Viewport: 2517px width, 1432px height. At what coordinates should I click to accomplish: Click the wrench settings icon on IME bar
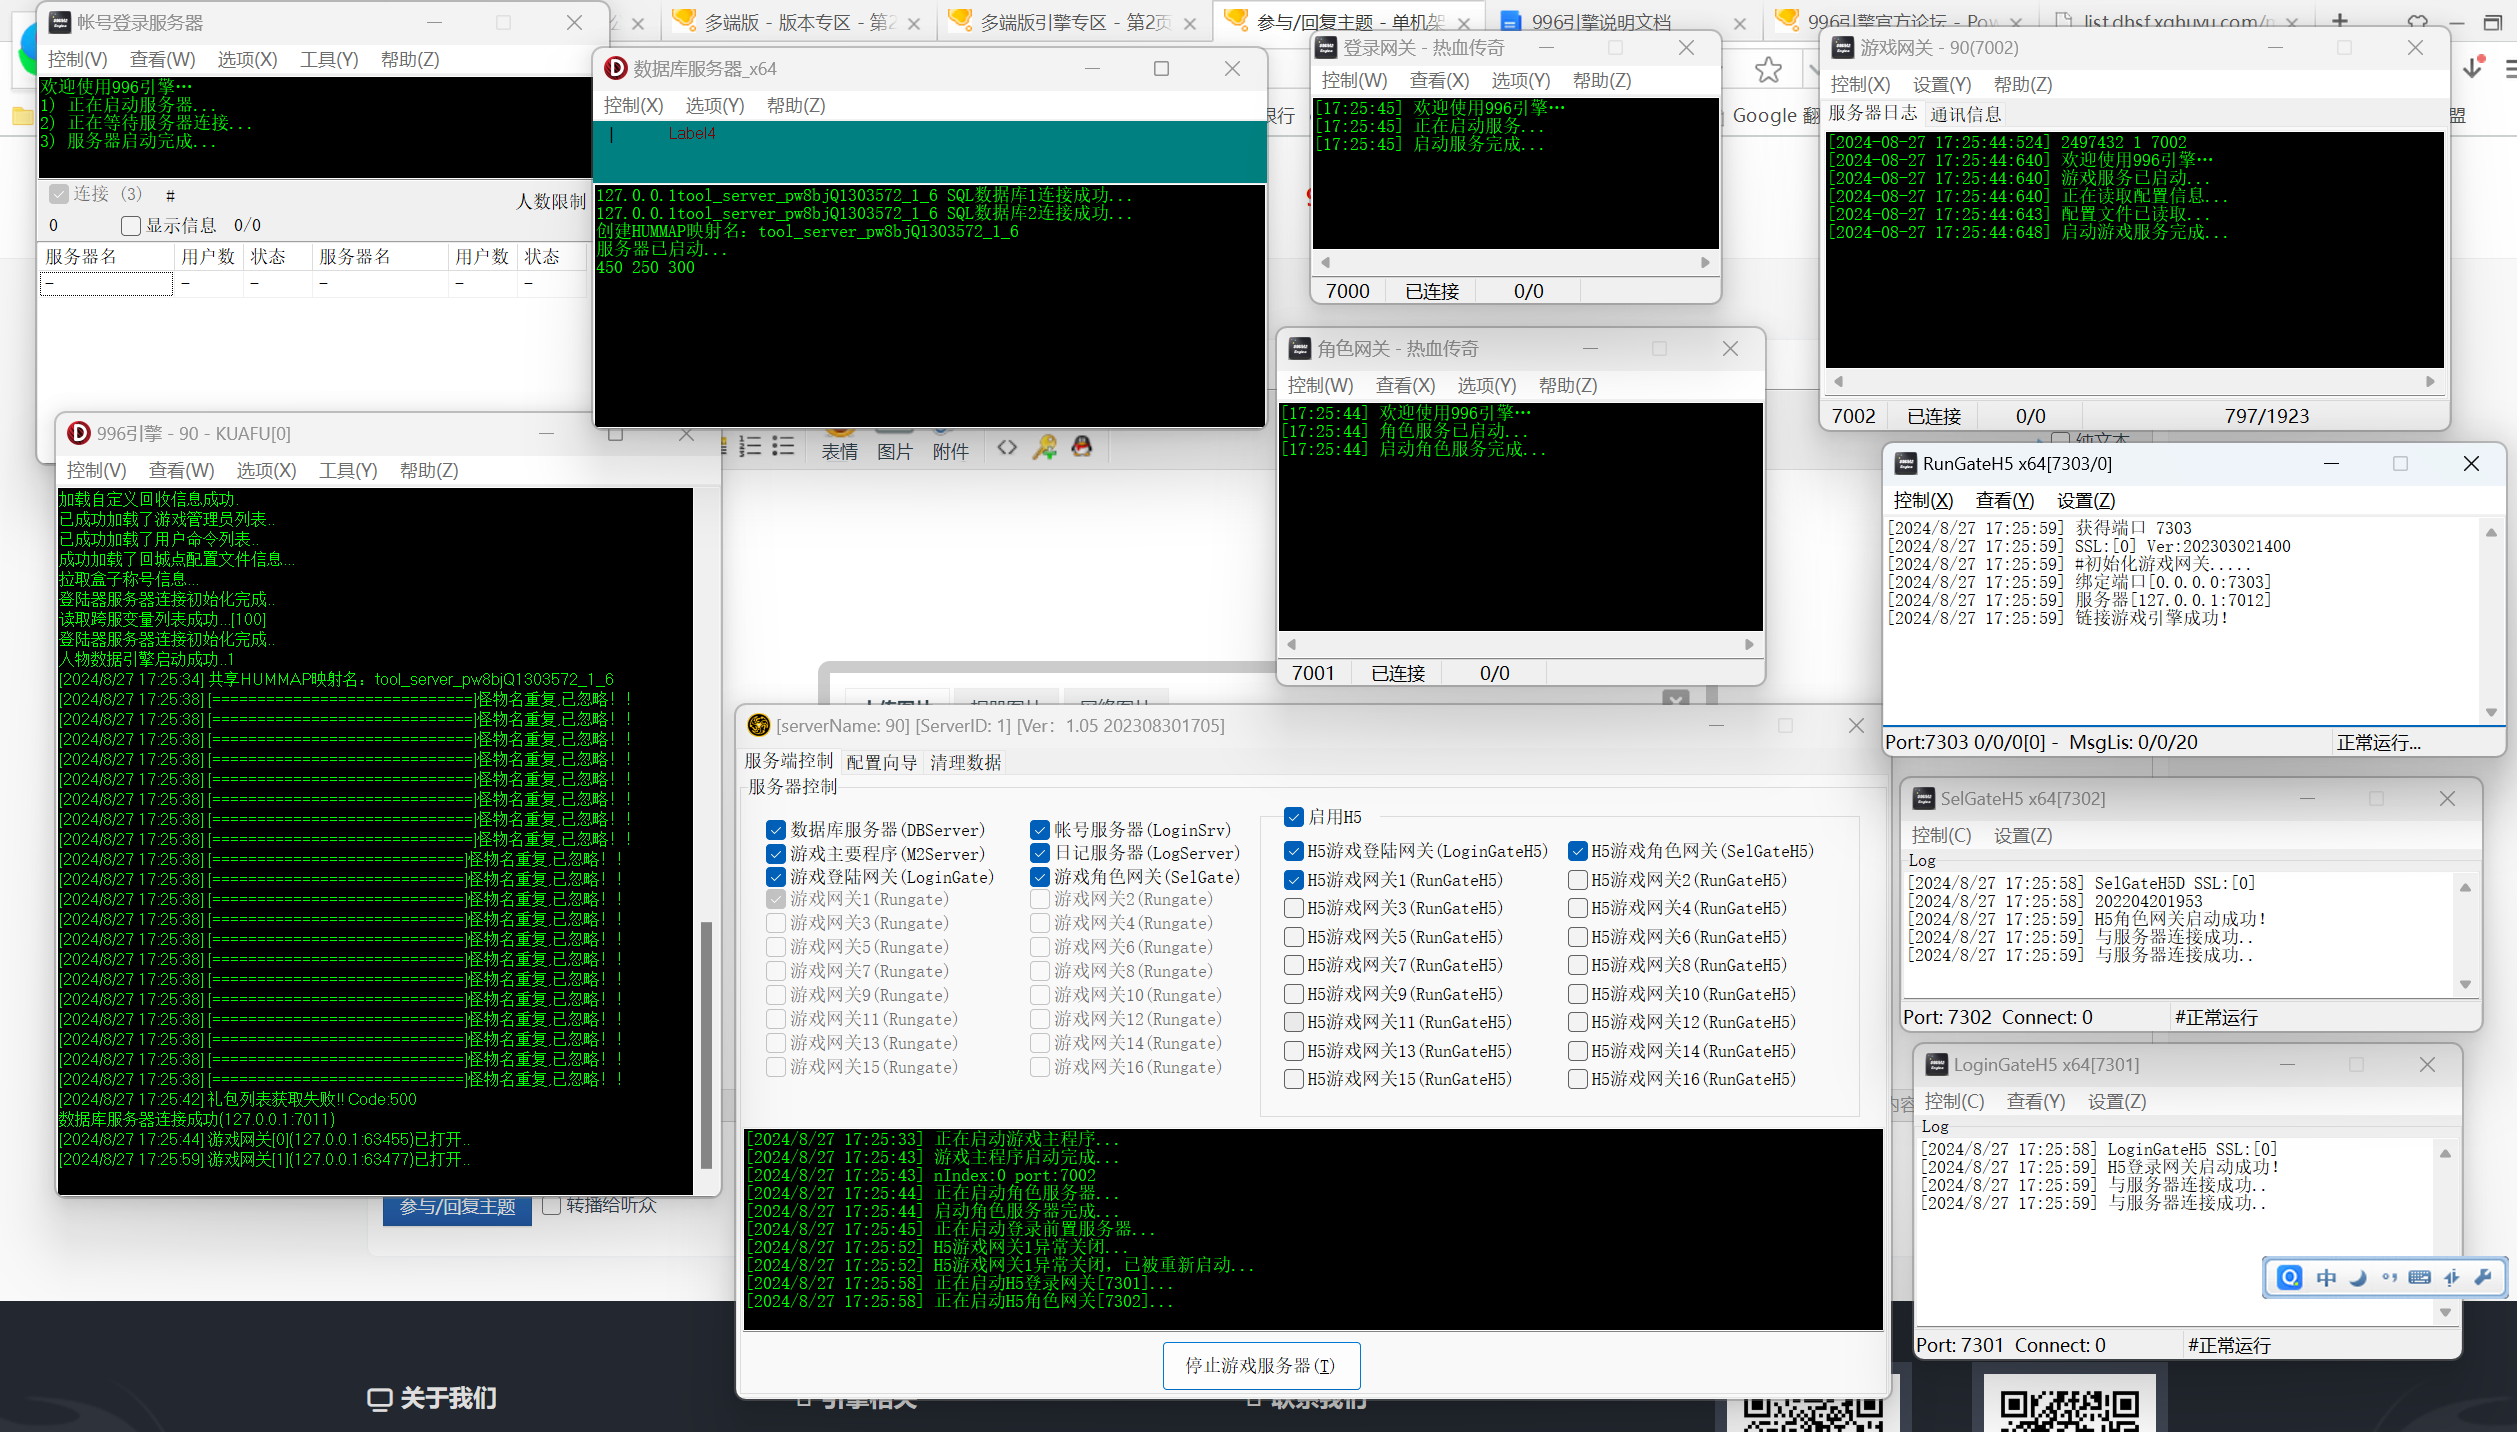[x=2482, y=1277]
